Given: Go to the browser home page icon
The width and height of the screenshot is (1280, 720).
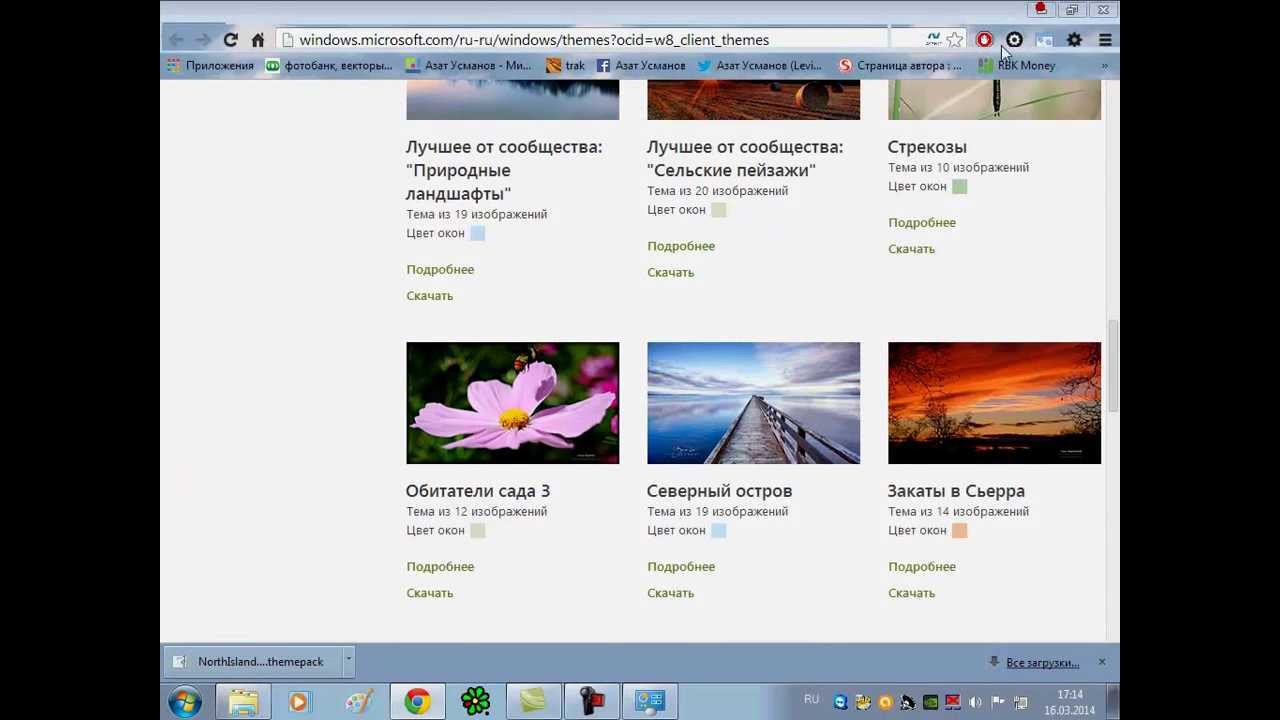Looking at the screenshot, I should 257,40.
